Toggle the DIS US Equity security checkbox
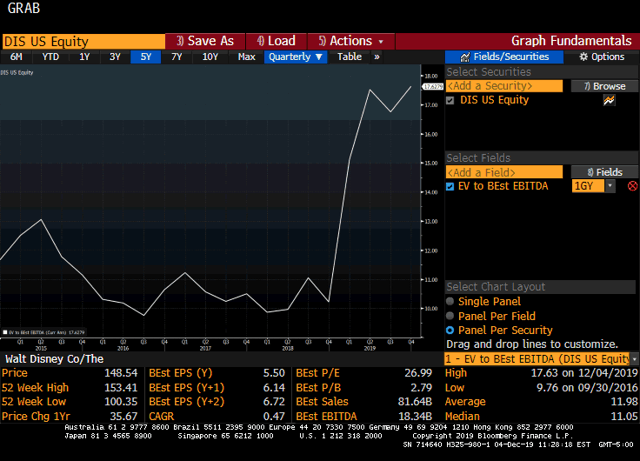The width and height of the screenshot is (640, 461). point(450,100)
